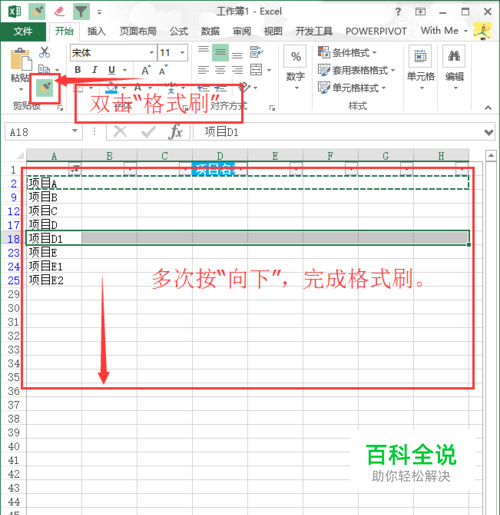This screenshot has width=500, height=515.
Task: Open the Merge and Center dropdown arrow
Action: coord(269,70)
